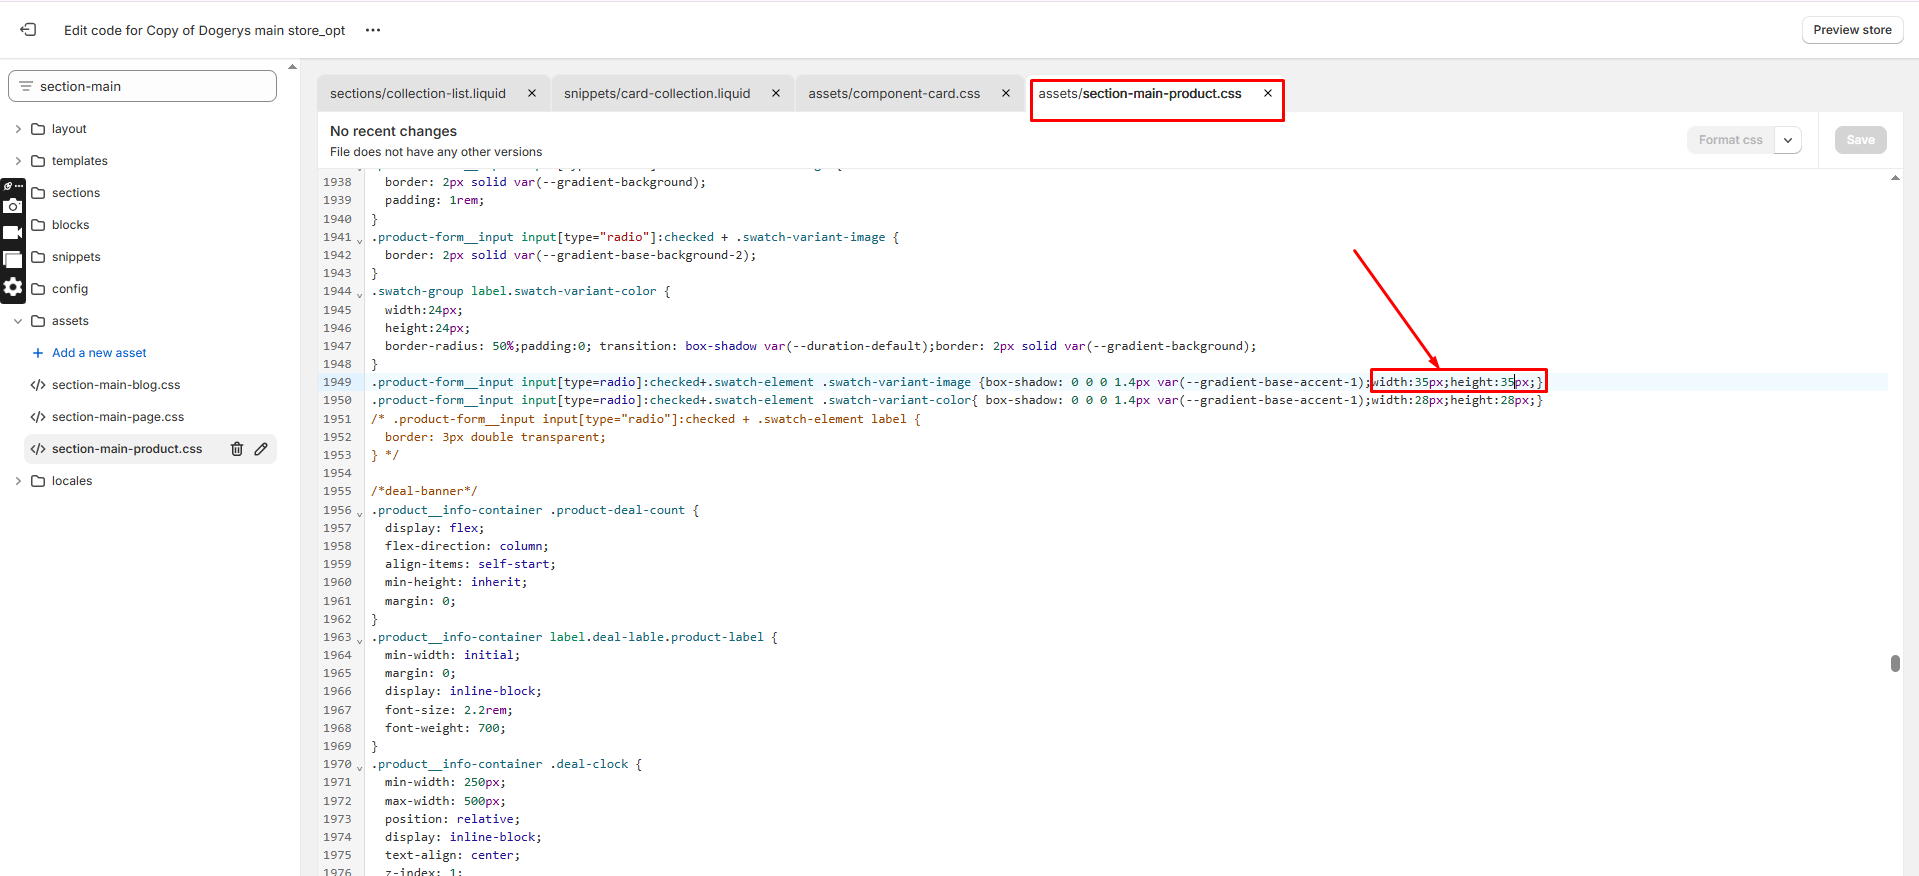Click 'font-size: 2.2rem;' code line
Viewport: 1919px width, 876px height.
449,710
